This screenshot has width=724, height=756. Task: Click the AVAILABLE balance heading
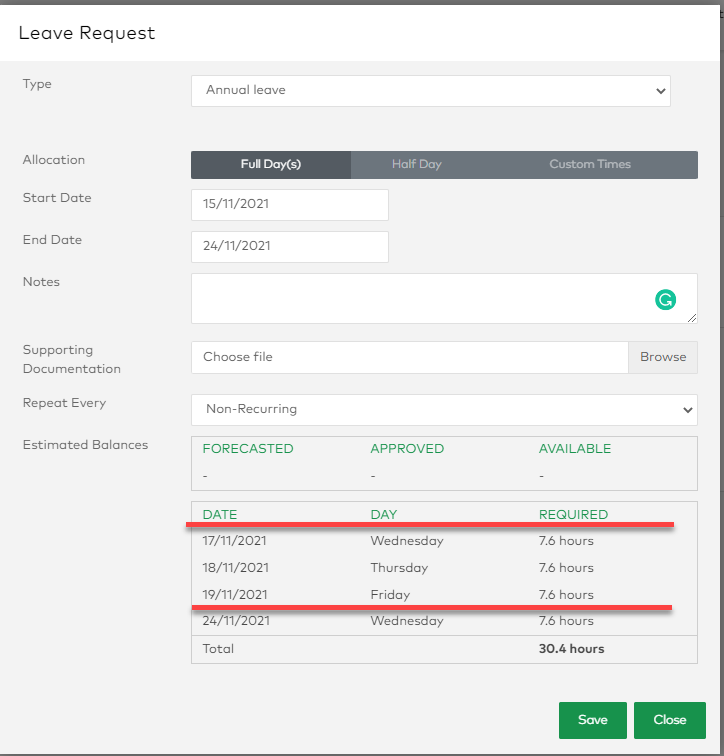pyautogui.click(x=575, y=449)
